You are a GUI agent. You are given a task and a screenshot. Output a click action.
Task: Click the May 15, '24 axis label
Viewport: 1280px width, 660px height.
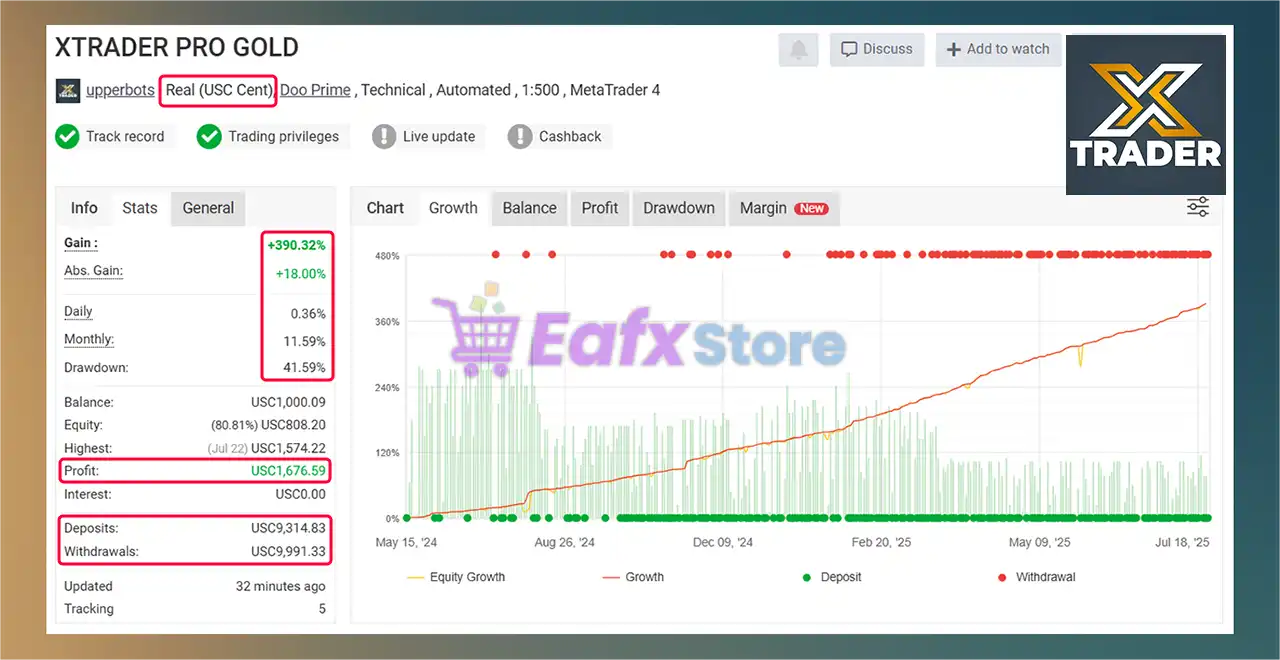406,542
